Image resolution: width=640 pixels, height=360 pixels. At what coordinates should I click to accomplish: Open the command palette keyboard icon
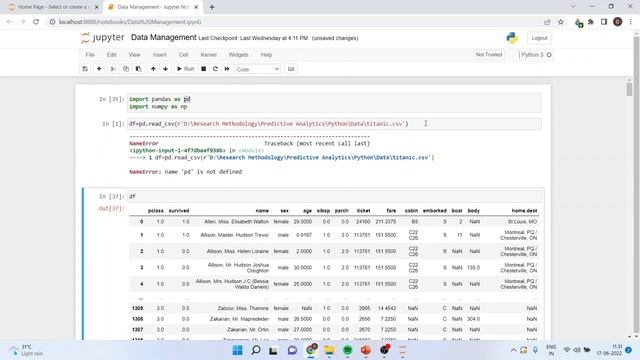(291, 69)
